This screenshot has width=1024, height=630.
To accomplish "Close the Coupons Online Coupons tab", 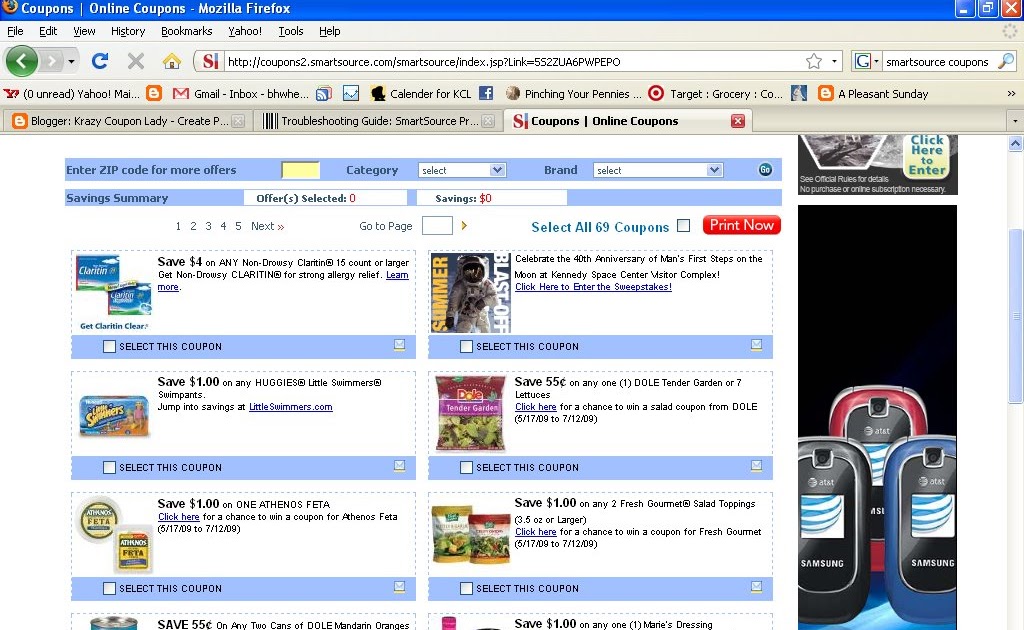I will click(x=738, y=121).
